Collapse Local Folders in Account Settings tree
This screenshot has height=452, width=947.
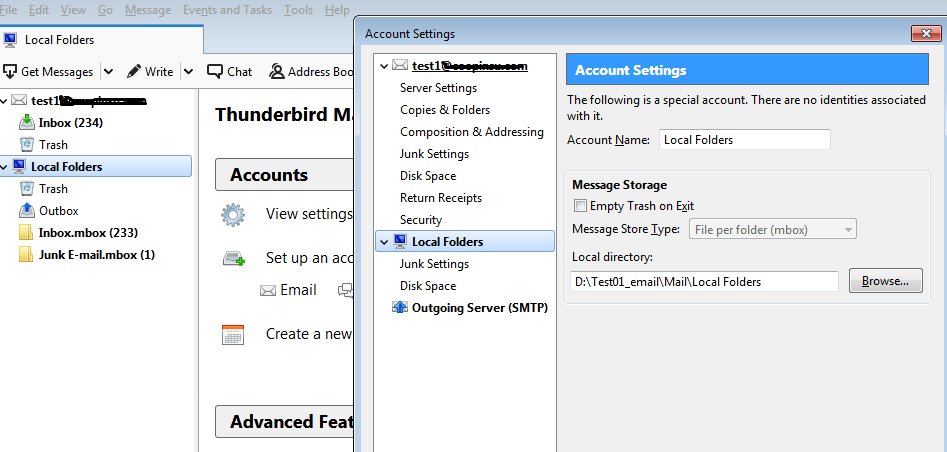point(384,242)
